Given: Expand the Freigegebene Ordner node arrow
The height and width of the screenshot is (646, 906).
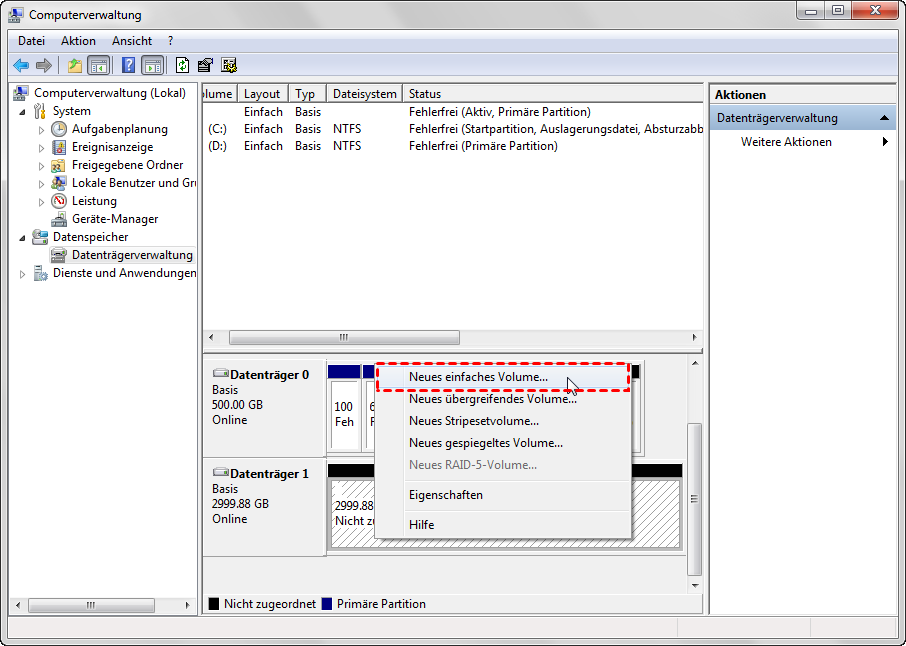Looking at the screenshot, I should [x=41, y=166].
